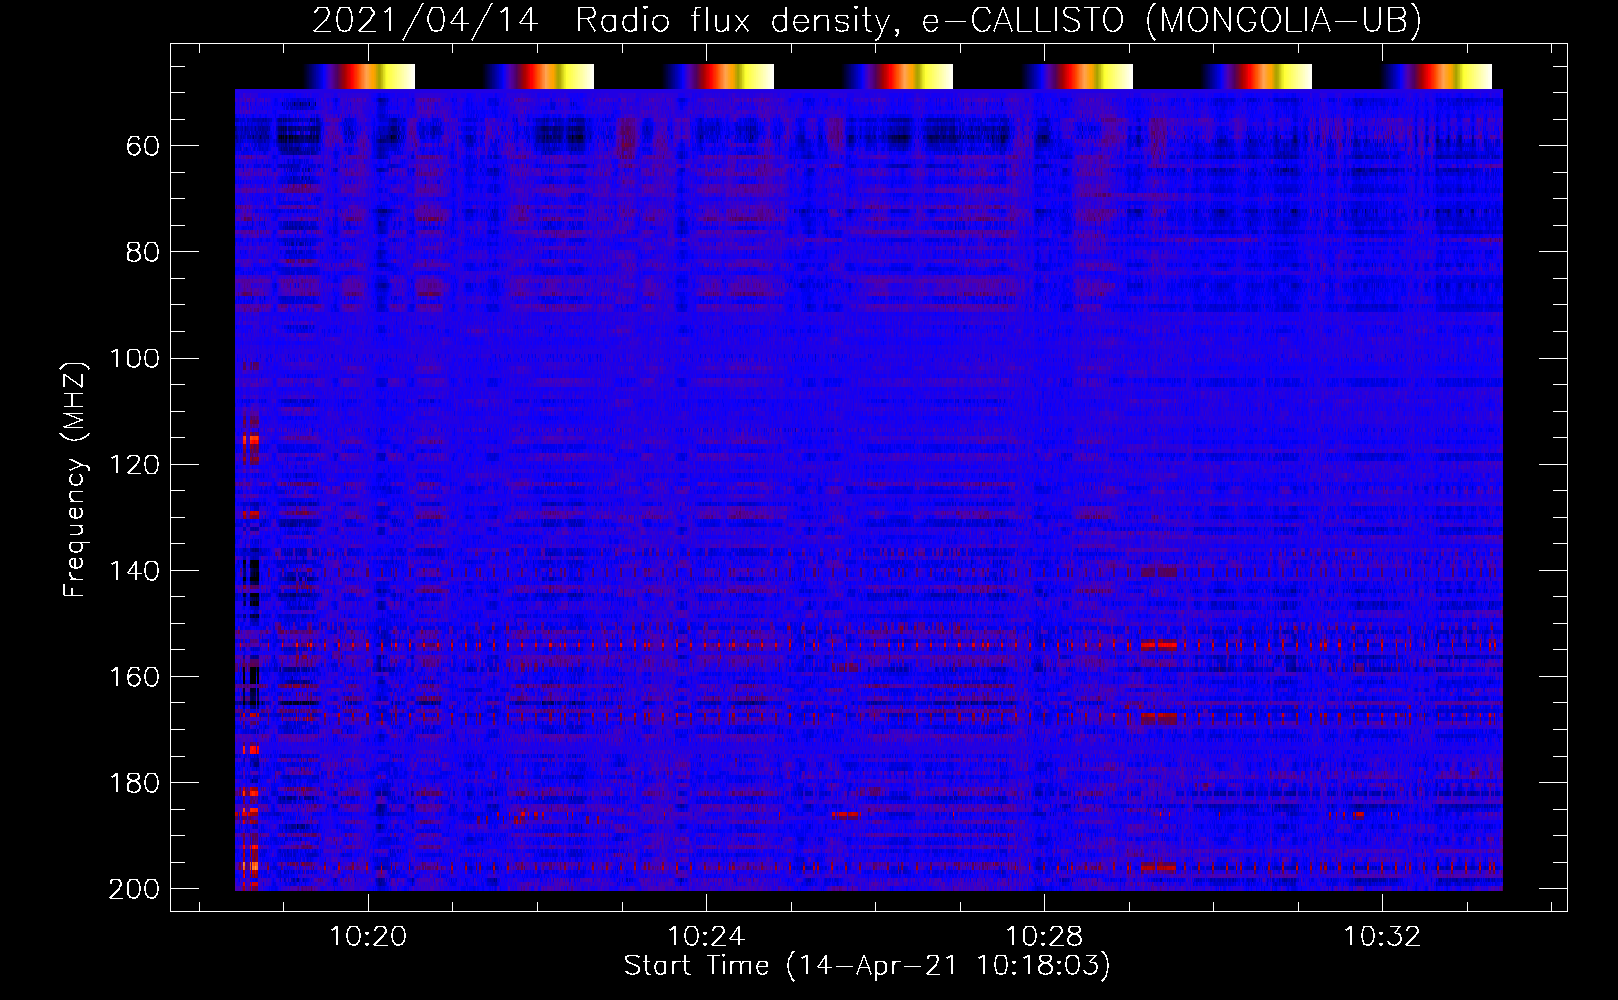Click the 160 MHz tick label
This screenshot has height=1000, width=1618.
134,677
